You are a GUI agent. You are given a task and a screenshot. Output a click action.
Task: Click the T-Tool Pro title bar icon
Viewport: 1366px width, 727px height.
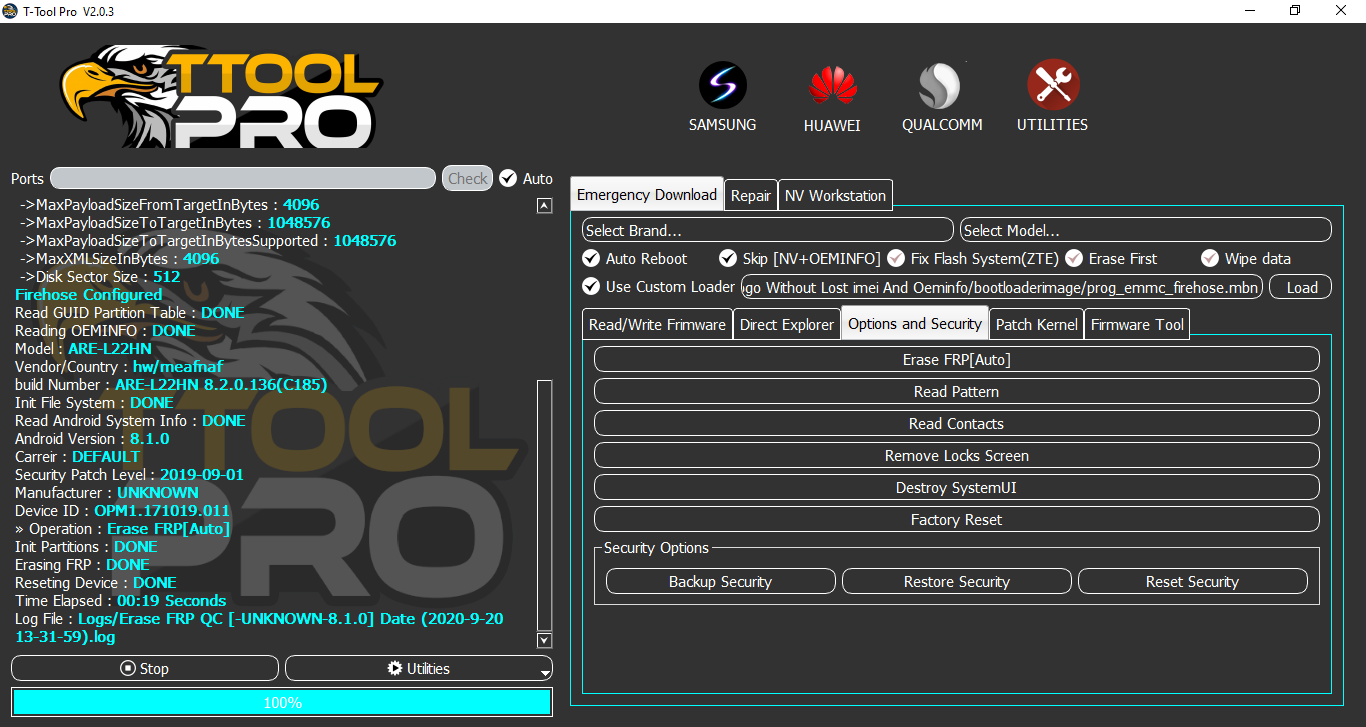(x=11, y=10)
